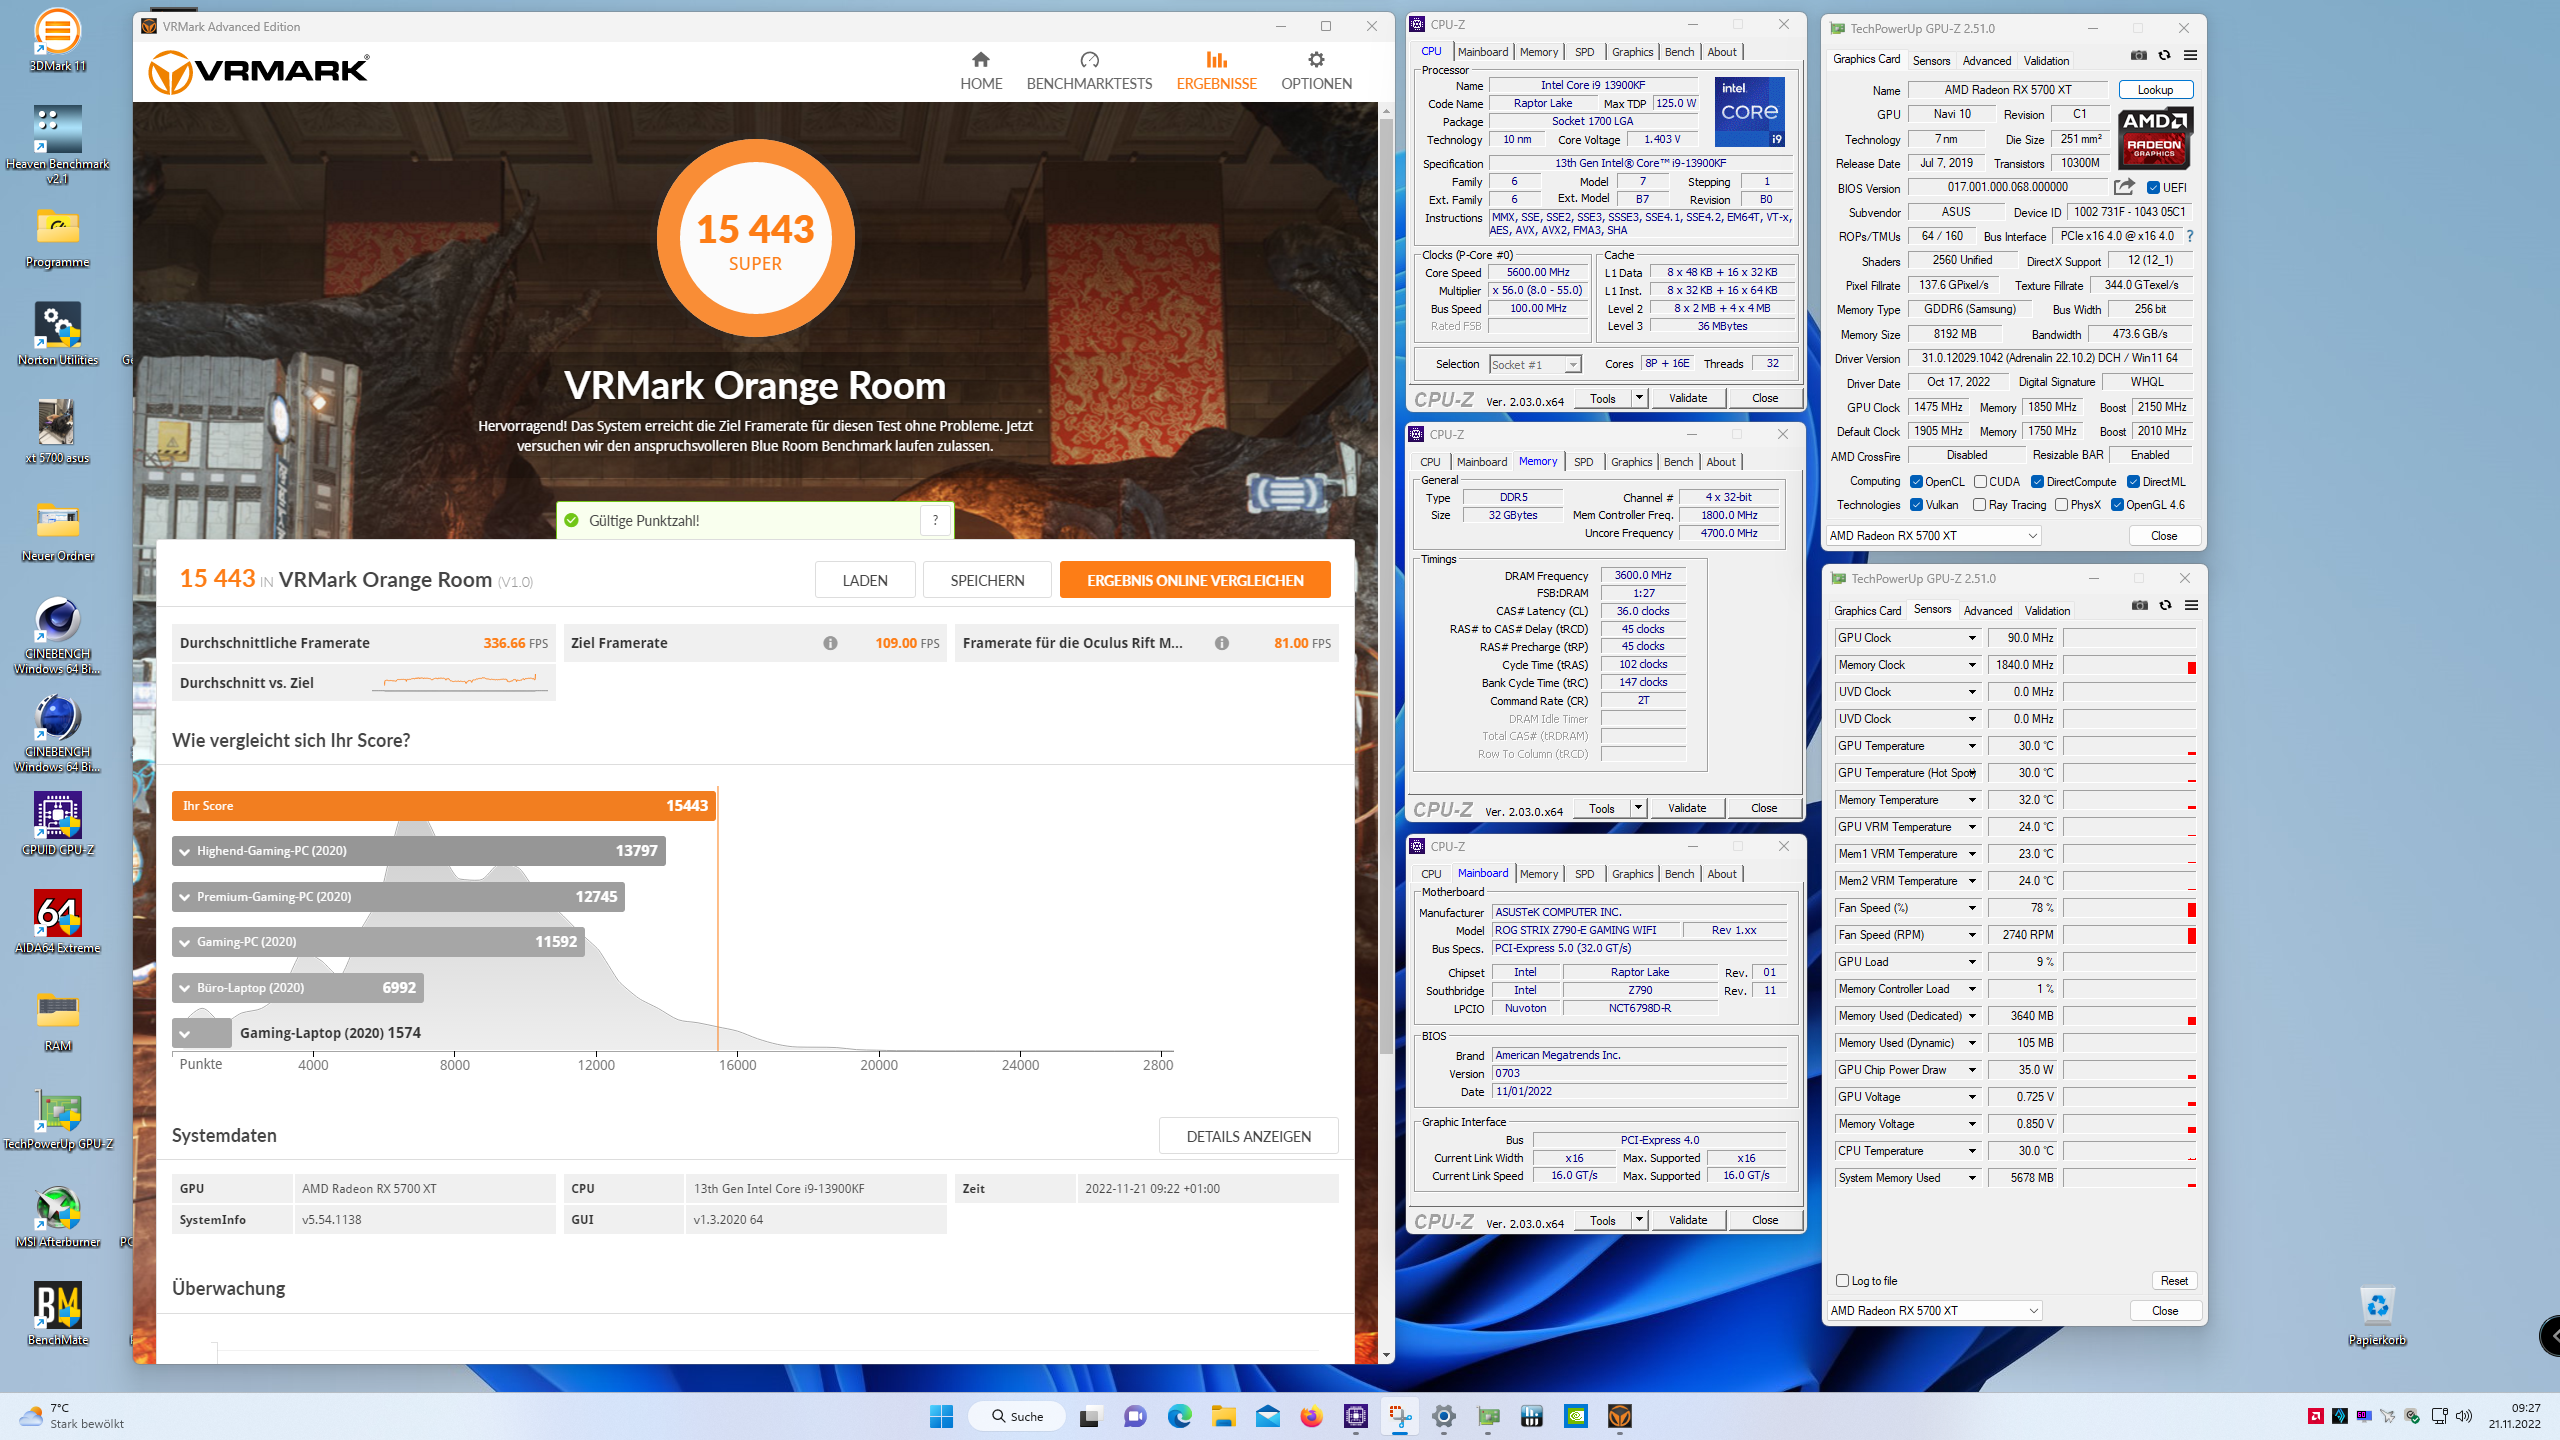Toggle the UEFI checkbox in GPU-Z
The width and height of the screenshot is (2560, 1440).
point(2153,187)
